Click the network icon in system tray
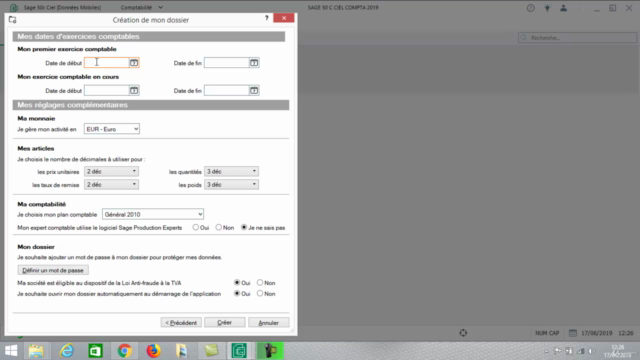The width and height of the screenshot is (640, 360). pos(580,351)
